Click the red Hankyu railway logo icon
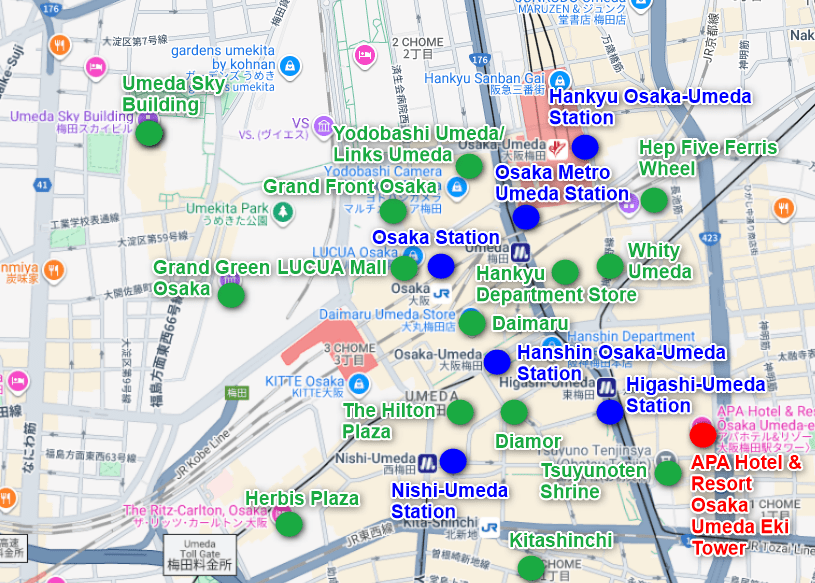This screenshot has width=815, height=583. click(557, 149)
